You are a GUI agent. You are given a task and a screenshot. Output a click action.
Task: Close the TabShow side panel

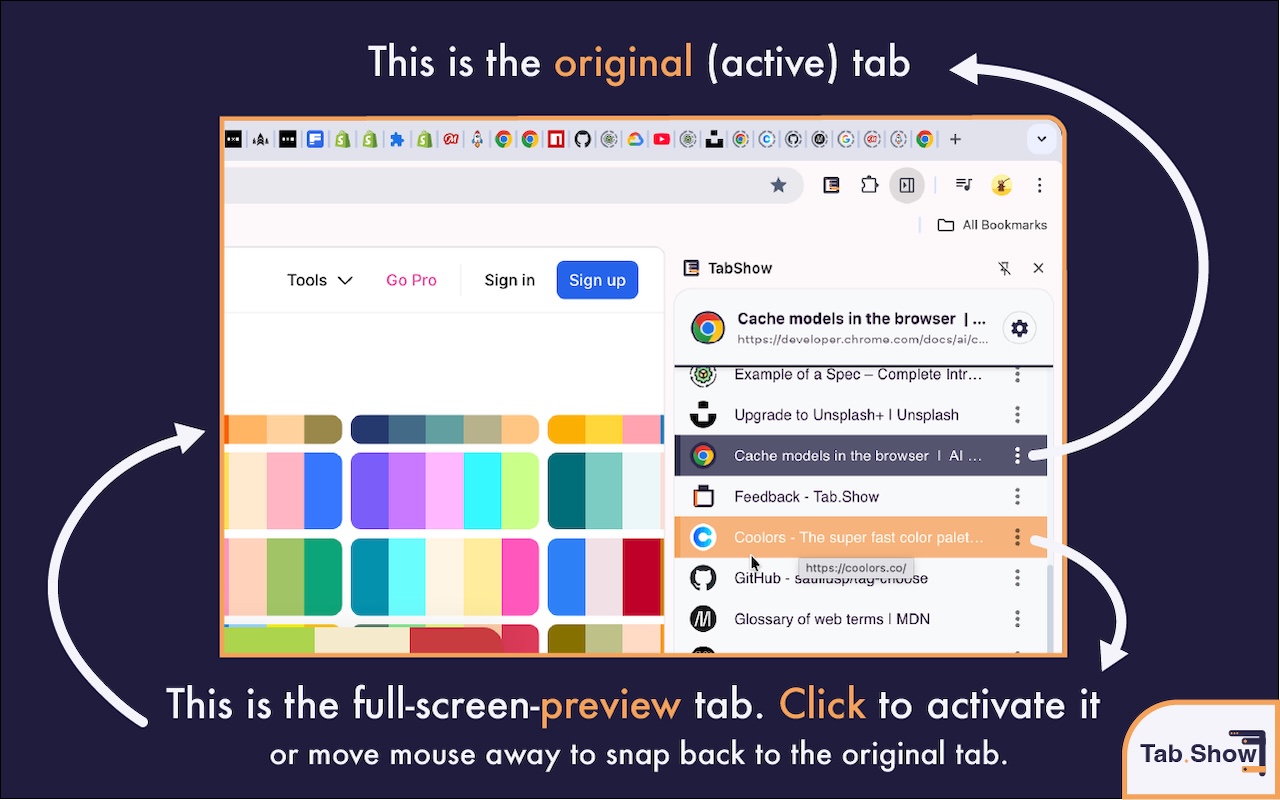[x=1038, y=268]
